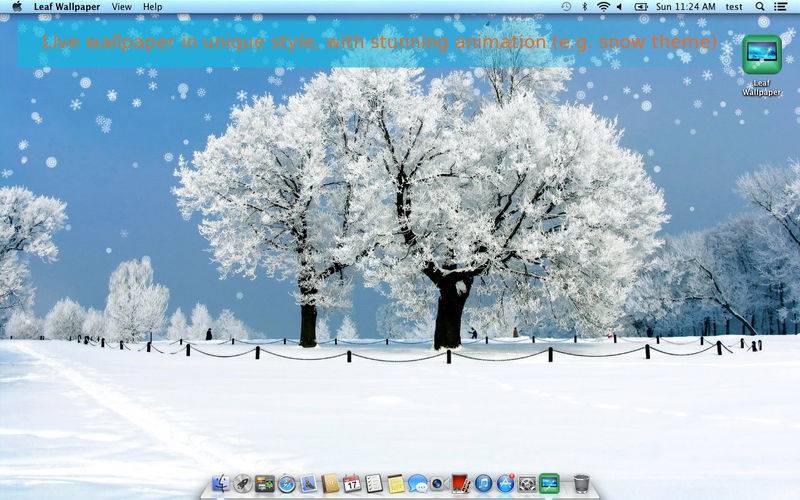Open the Mail stamp icon in Dock
The image size is (800, 500).
pos(309,483)
